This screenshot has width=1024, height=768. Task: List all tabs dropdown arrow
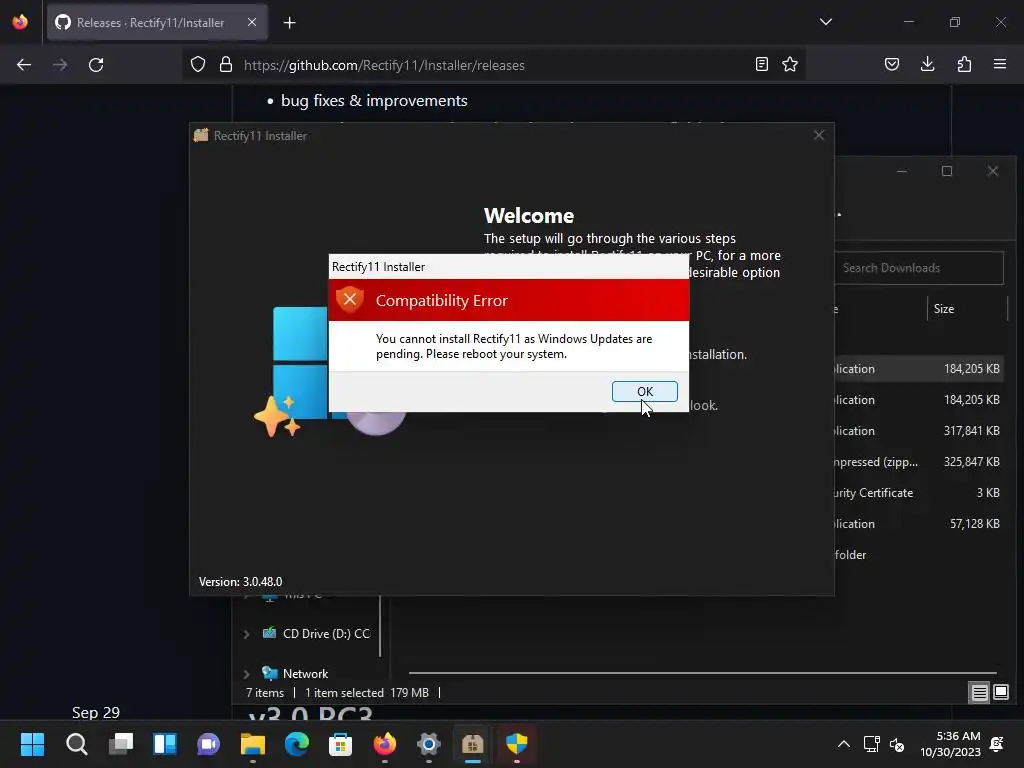pos(826,22)
